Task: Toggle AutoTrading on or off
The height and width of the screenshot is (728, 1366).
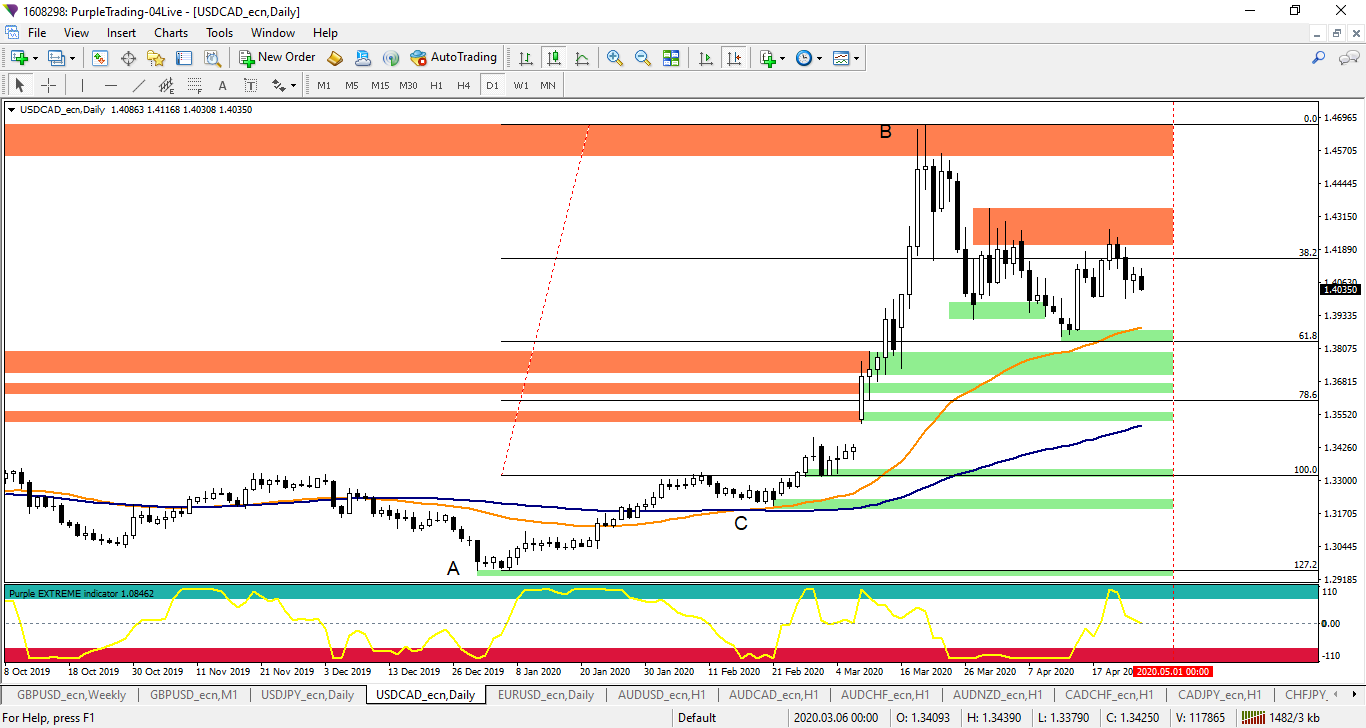Action: coord(453,58)
